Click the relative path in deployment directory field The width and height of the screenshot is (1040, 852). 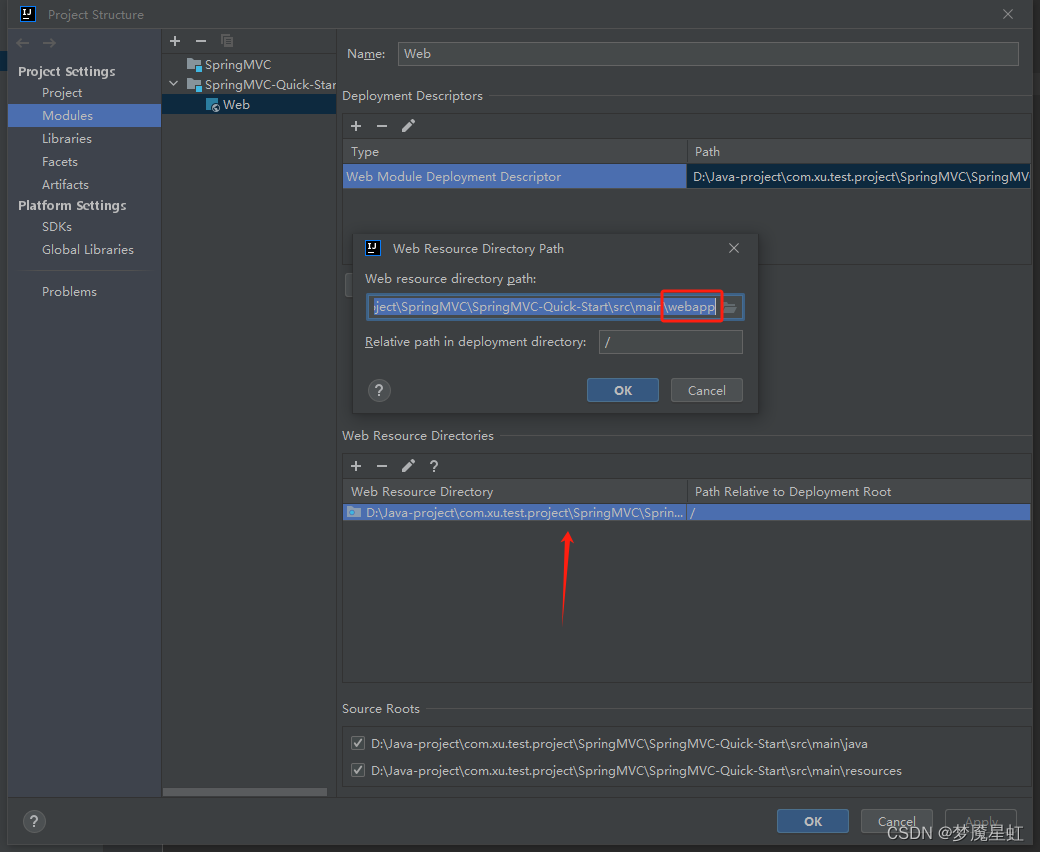[671, 342]
